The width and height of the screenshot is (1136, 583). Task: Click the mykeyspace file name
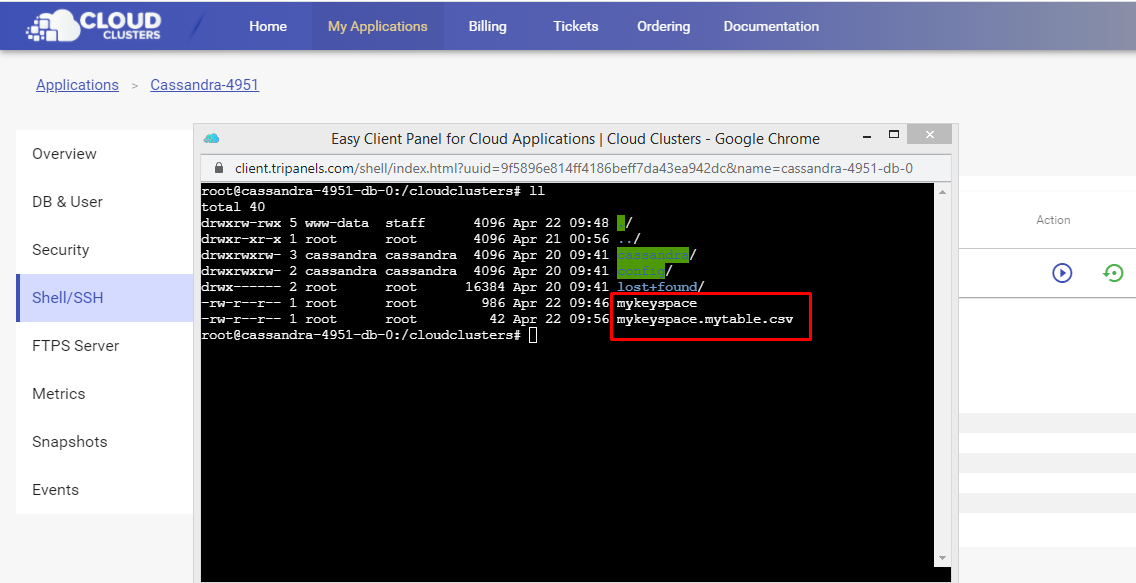pos(656,303)
